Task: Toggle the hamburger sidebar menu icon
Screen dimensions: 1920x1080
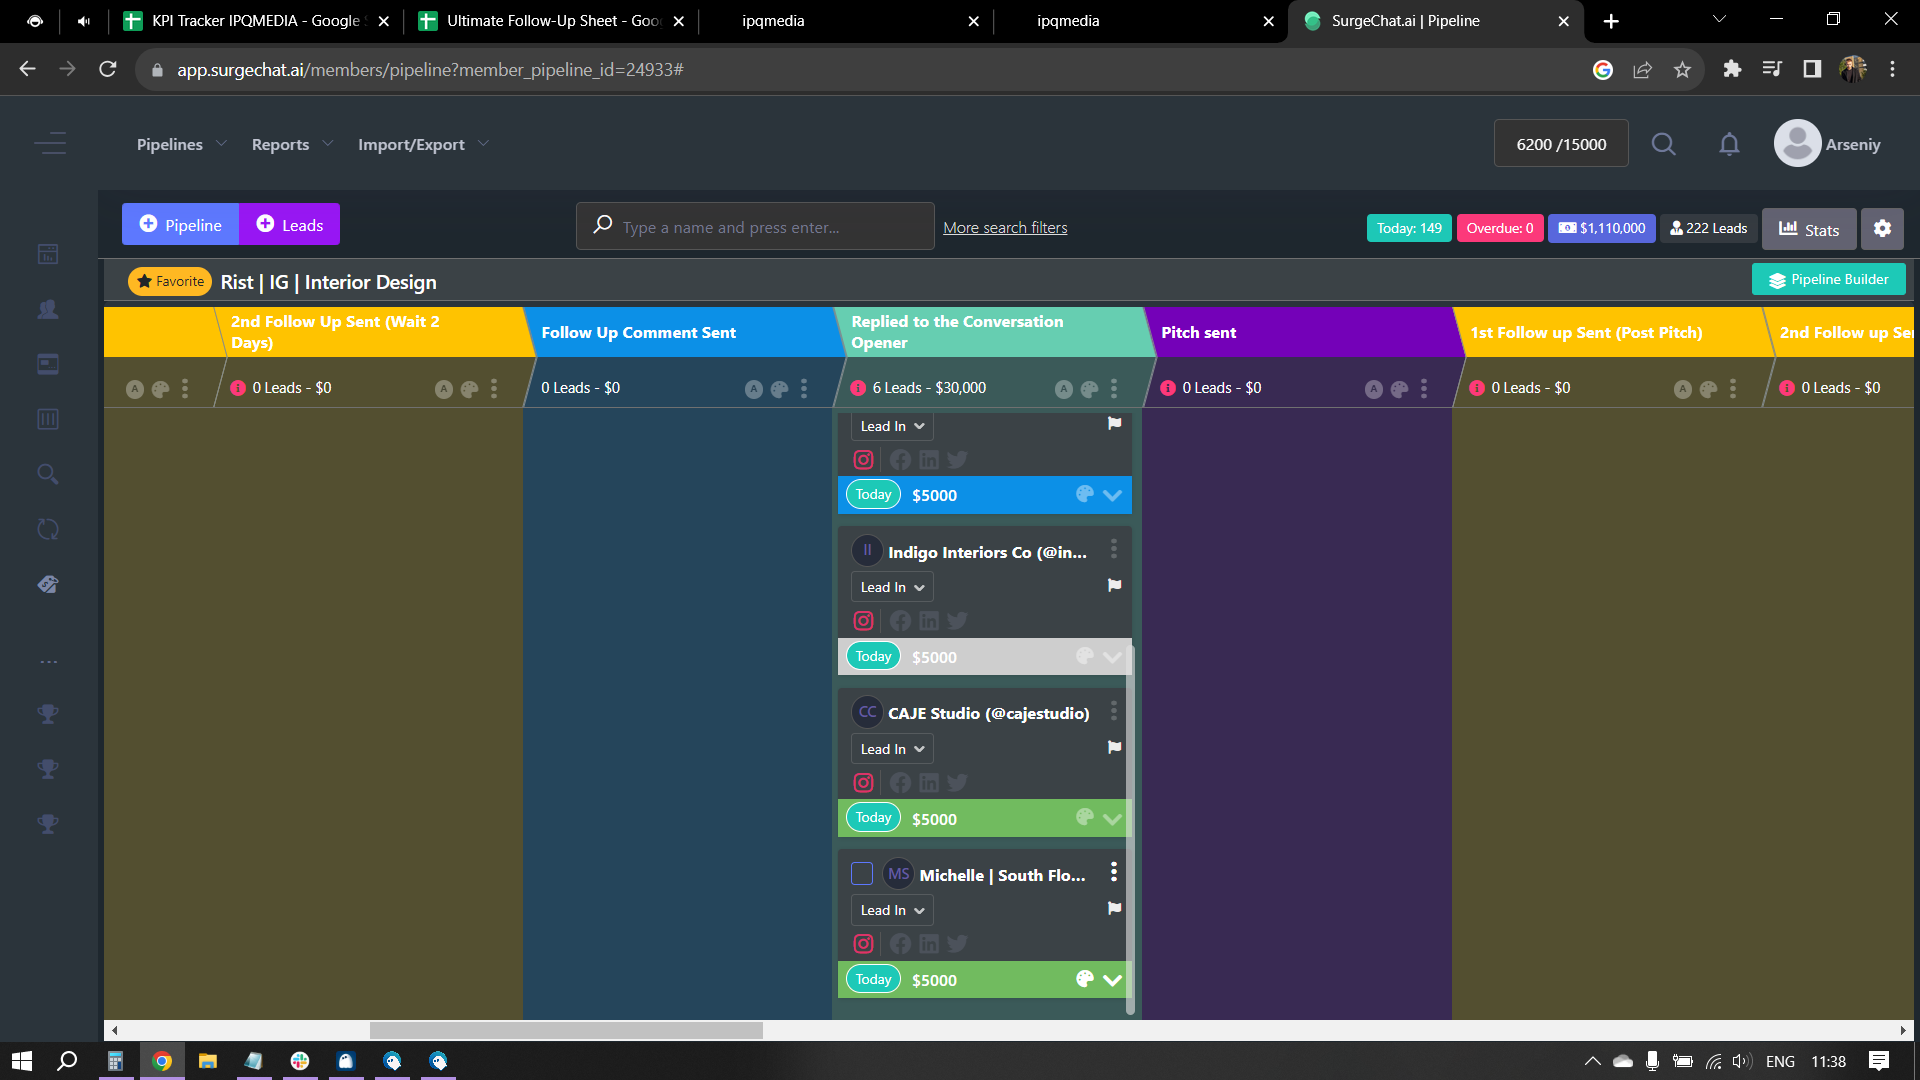Action: (49, 144)
